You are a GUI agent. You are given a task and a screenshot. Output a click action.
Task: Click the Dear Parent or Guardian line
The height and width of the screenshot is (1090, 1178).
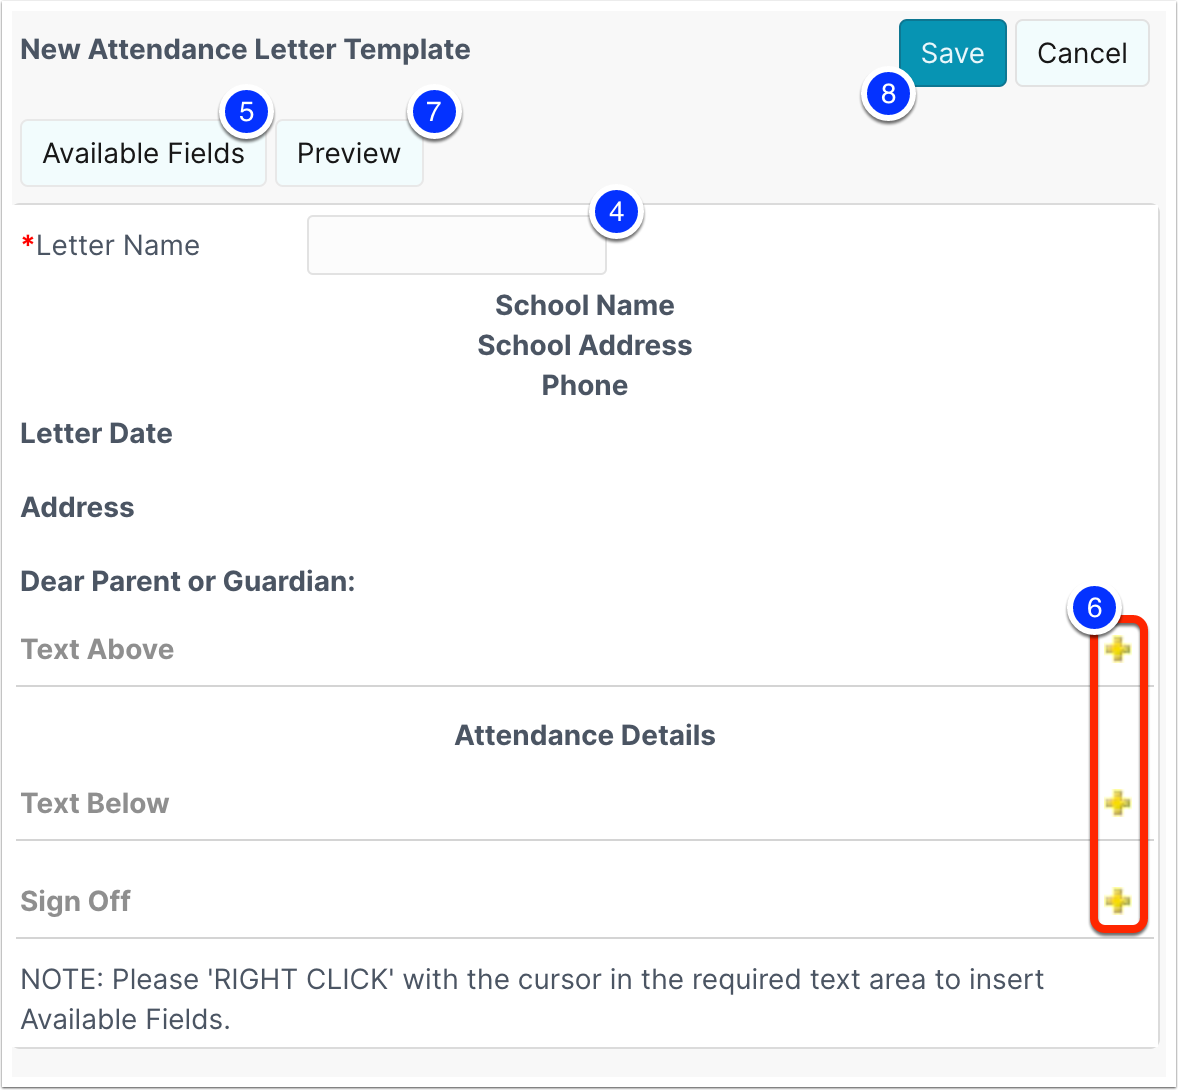click(x=188, y=581)
